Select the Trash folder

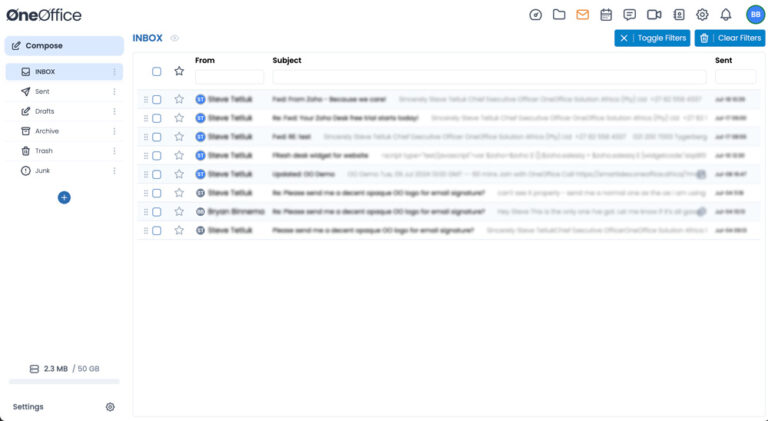click(x=43, y=151)
